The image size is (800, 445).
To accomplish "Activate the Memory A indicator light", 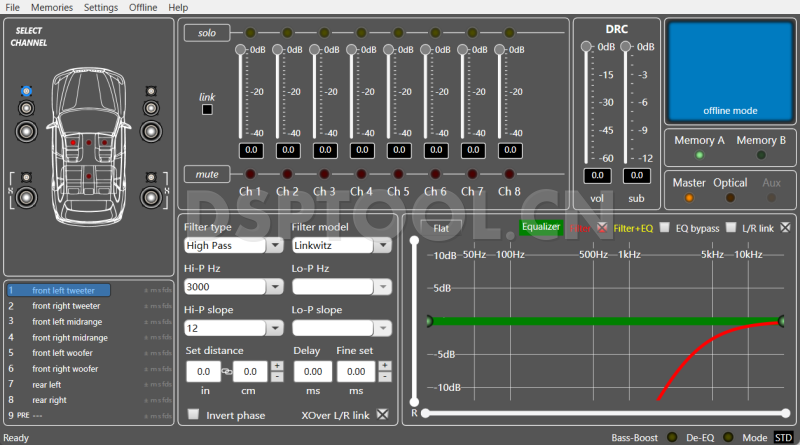I will [x=699, y=155].
